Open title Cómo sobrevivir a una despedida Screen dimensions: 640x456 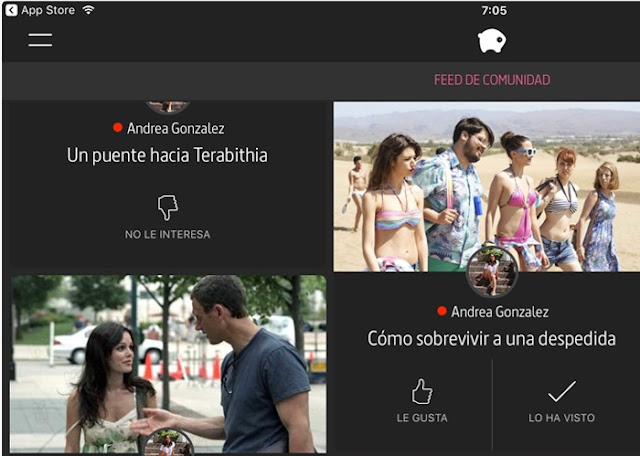[x=491, y=339]
